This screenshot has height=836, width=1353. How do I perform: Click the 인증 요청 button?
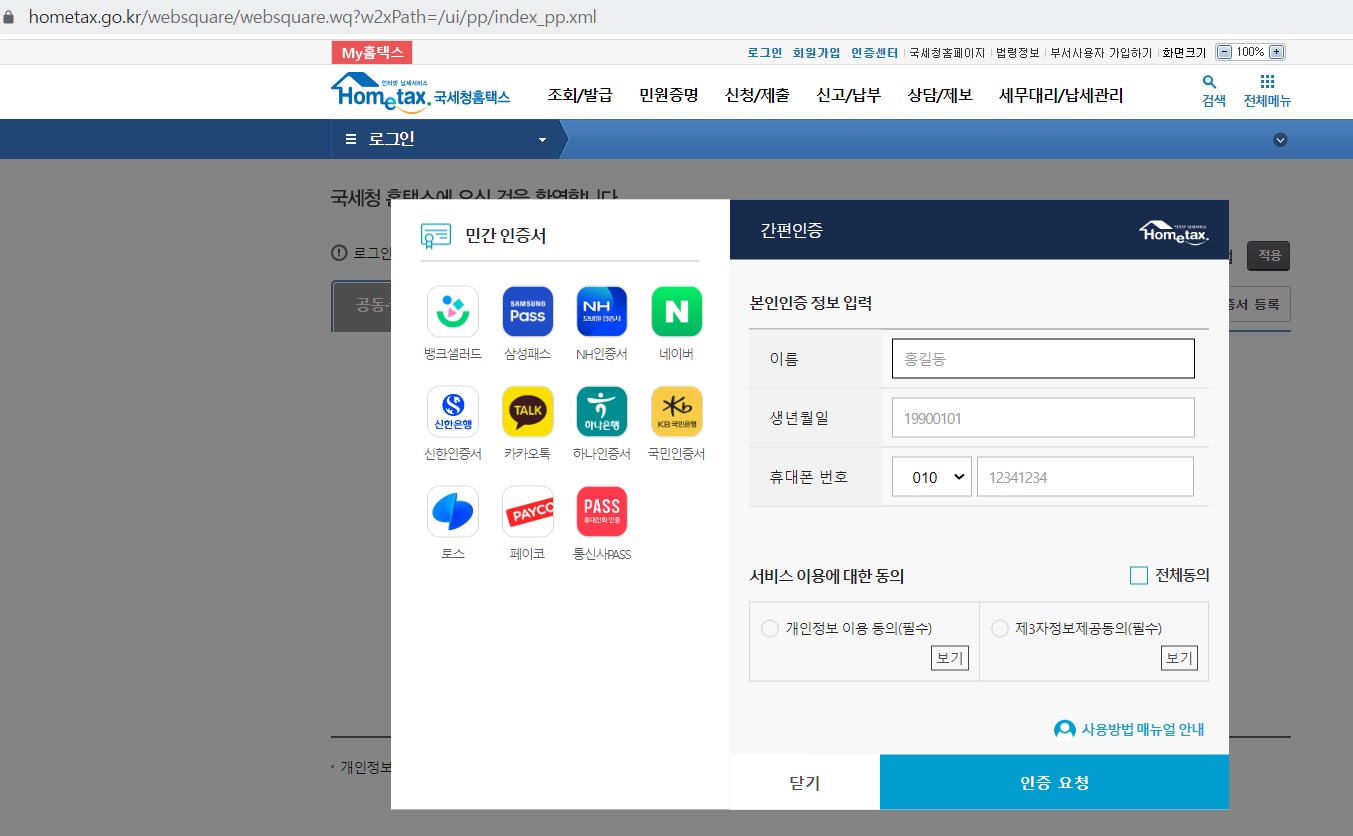[x=1054, y=782]
